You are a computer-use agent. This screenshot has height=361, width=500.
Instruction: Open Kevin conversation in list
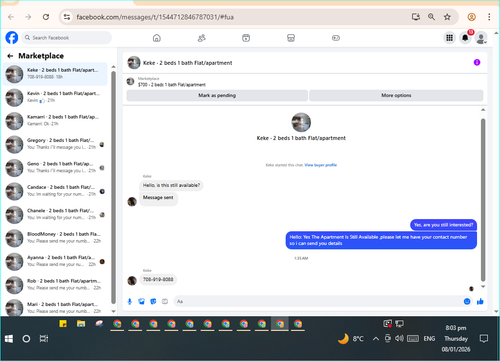point(55,97)
